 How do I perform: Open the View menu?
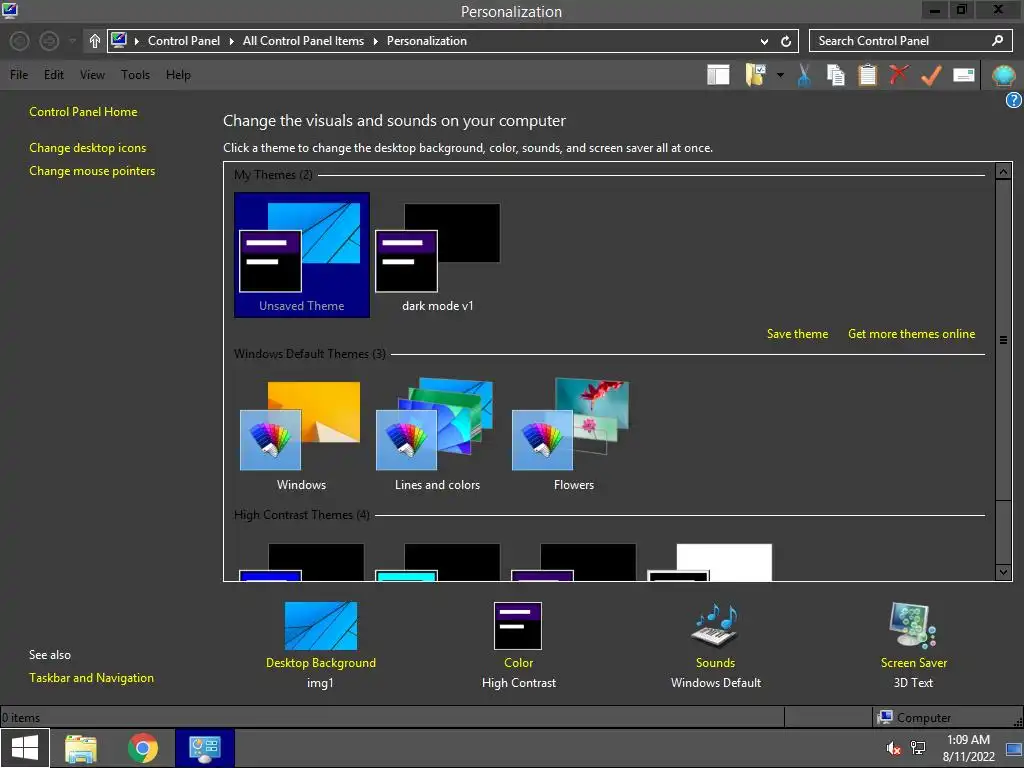pyautogui.click(x=92, y=75)
